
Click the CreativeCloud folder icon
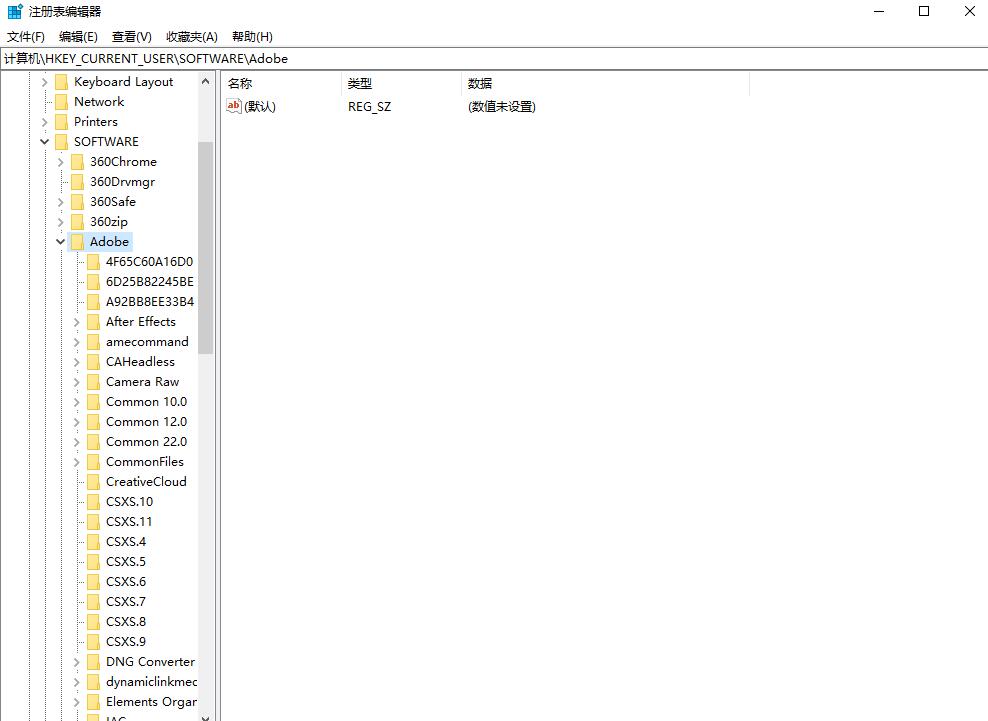[94, 481]
